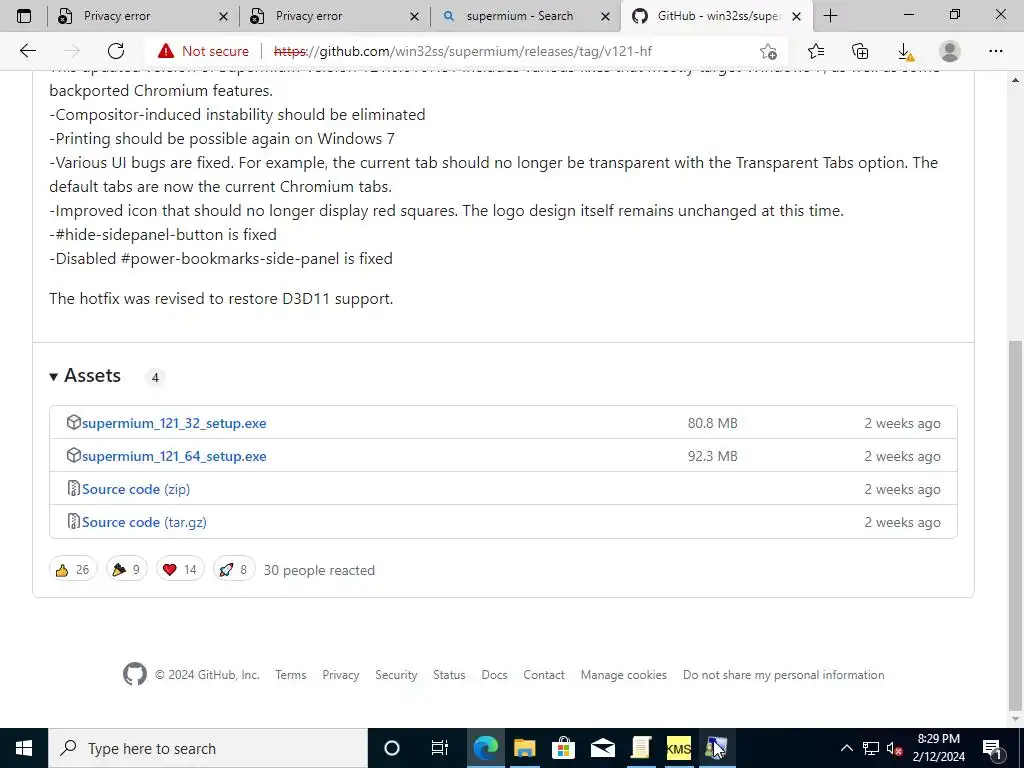Open the Favorites list icon

[816, 51]
